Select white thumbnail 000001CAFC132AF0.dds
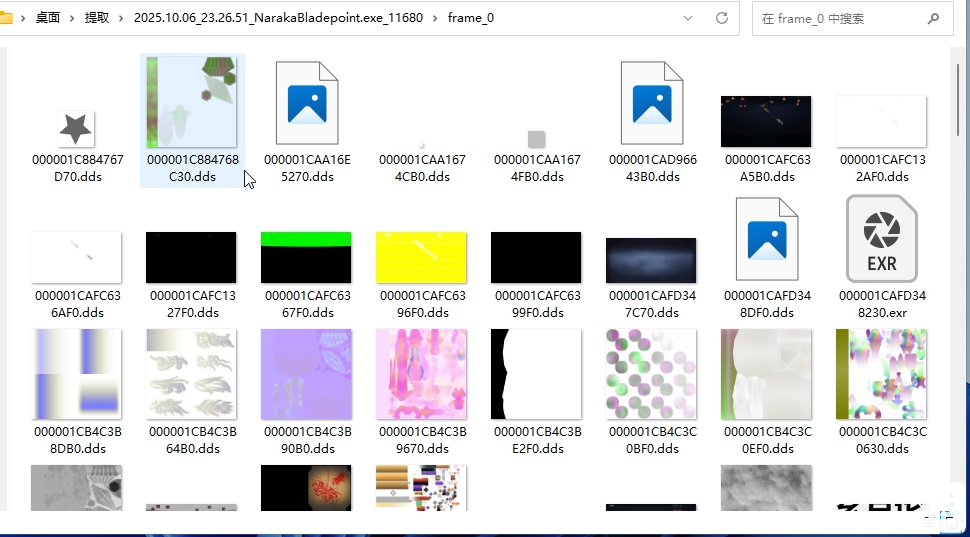The image size is (970, 537). pos(881,121)
